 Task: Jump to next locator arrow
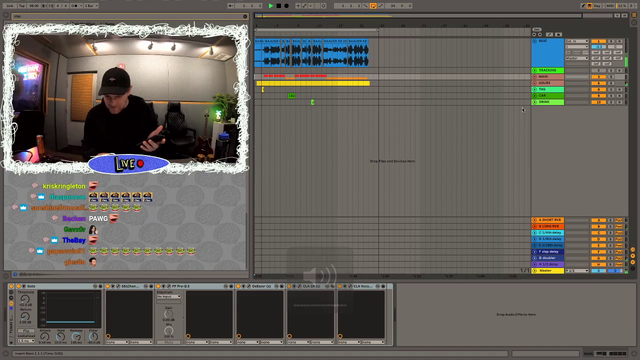pos(540,35)
